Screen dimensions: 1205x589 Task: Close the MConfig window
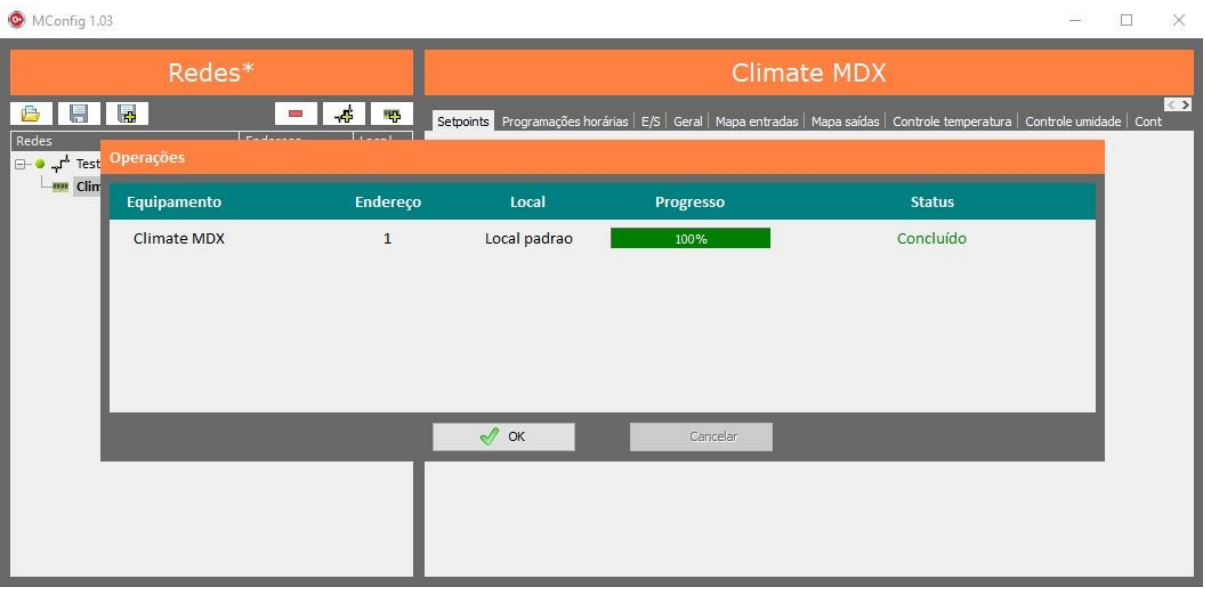click(1178, 20)
